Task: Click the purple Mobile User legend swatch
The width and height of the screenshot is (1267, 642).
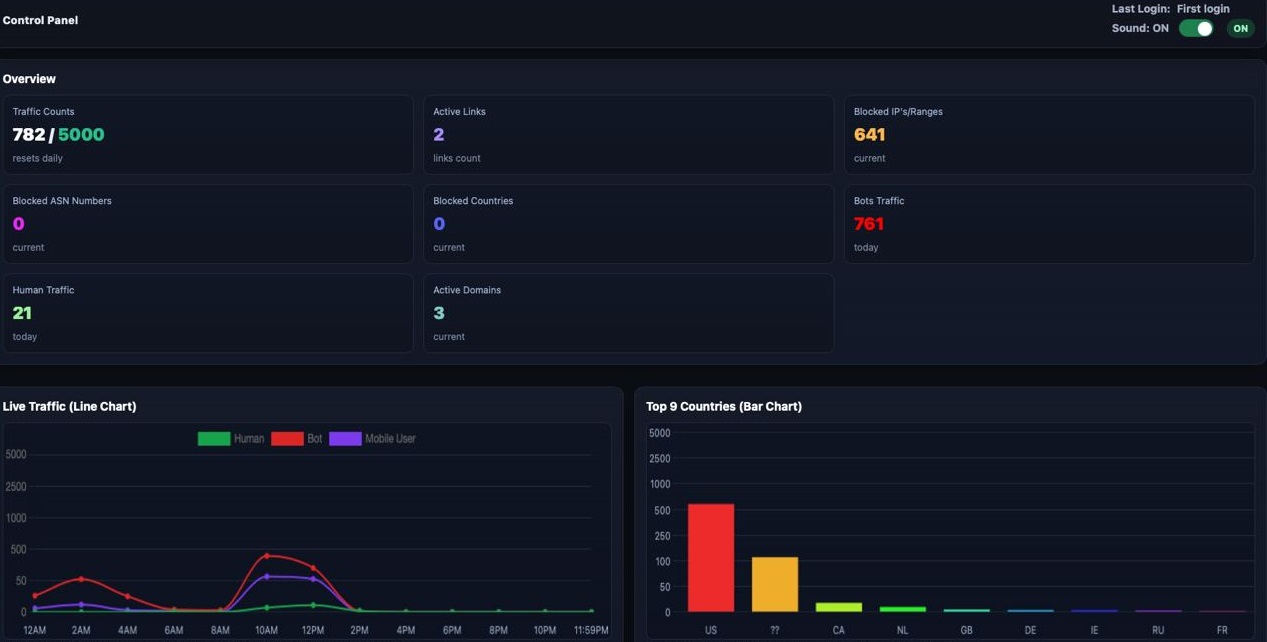Action: coord(345,438)
